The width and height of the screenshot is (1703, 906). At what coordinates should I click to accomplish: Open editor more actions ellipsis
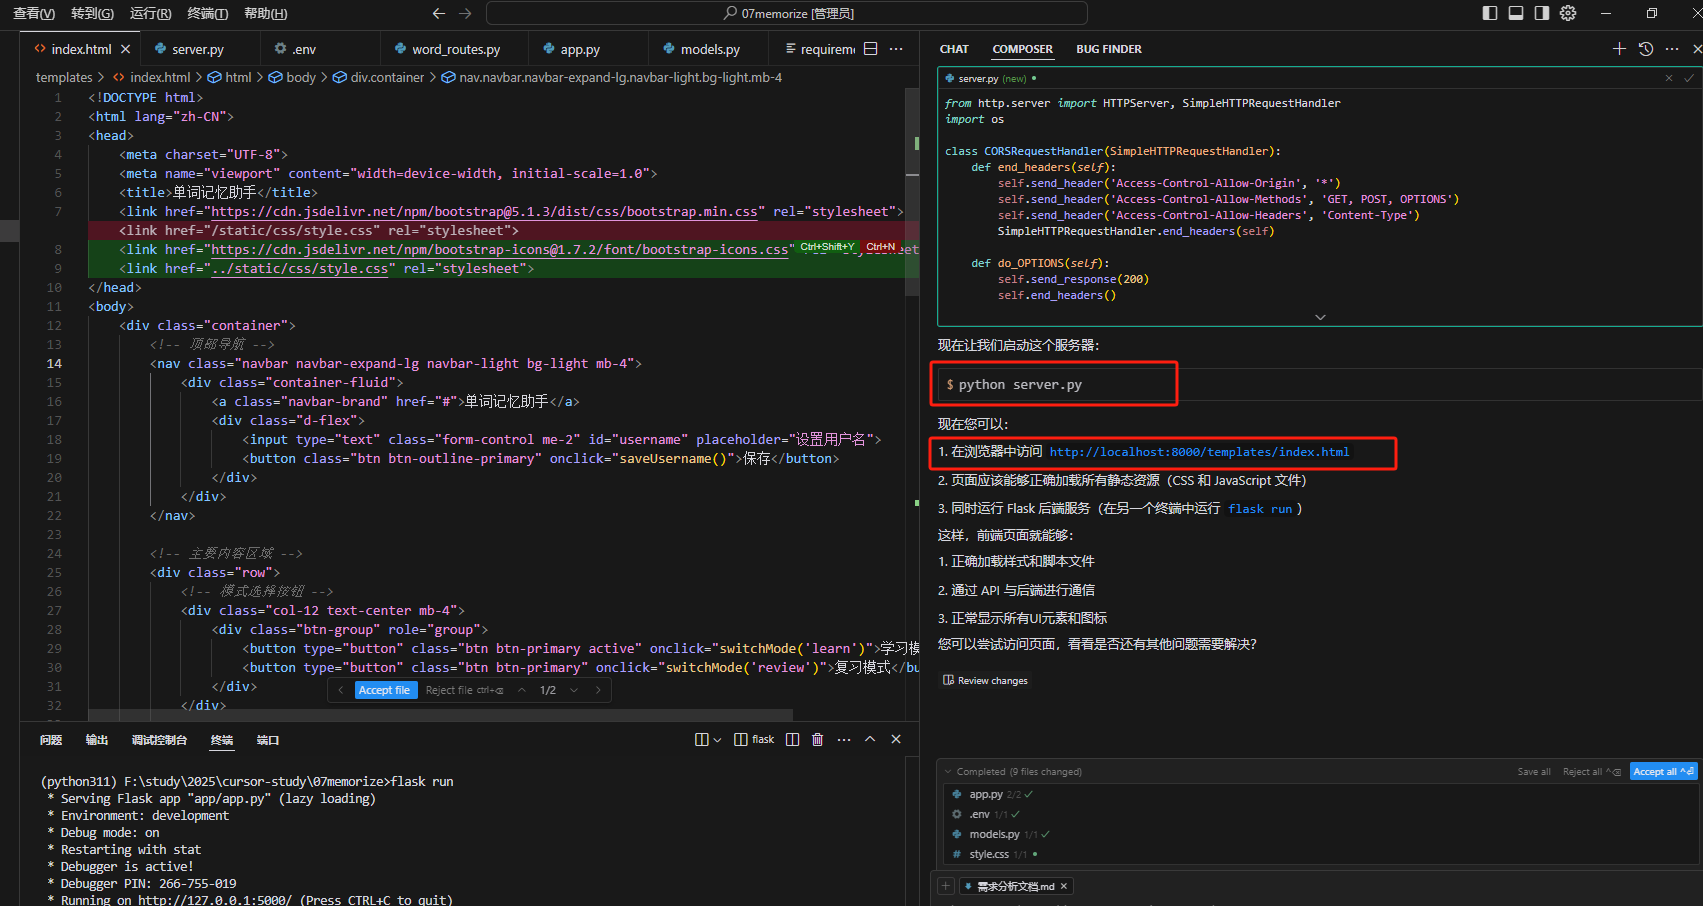(896, 49)
